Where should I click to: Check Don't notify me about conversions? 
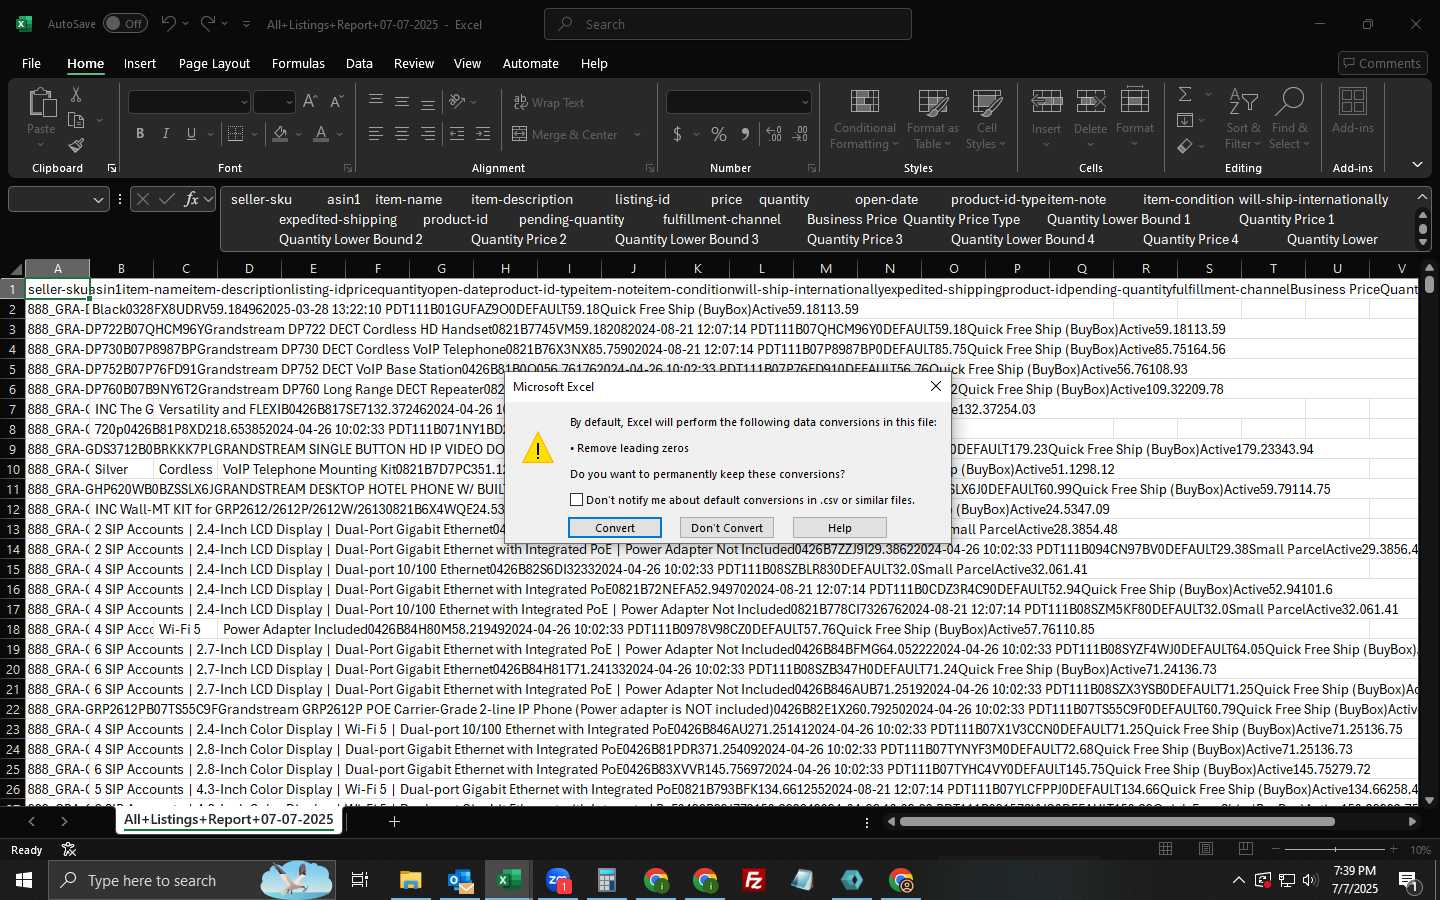[x=577, y=500]
